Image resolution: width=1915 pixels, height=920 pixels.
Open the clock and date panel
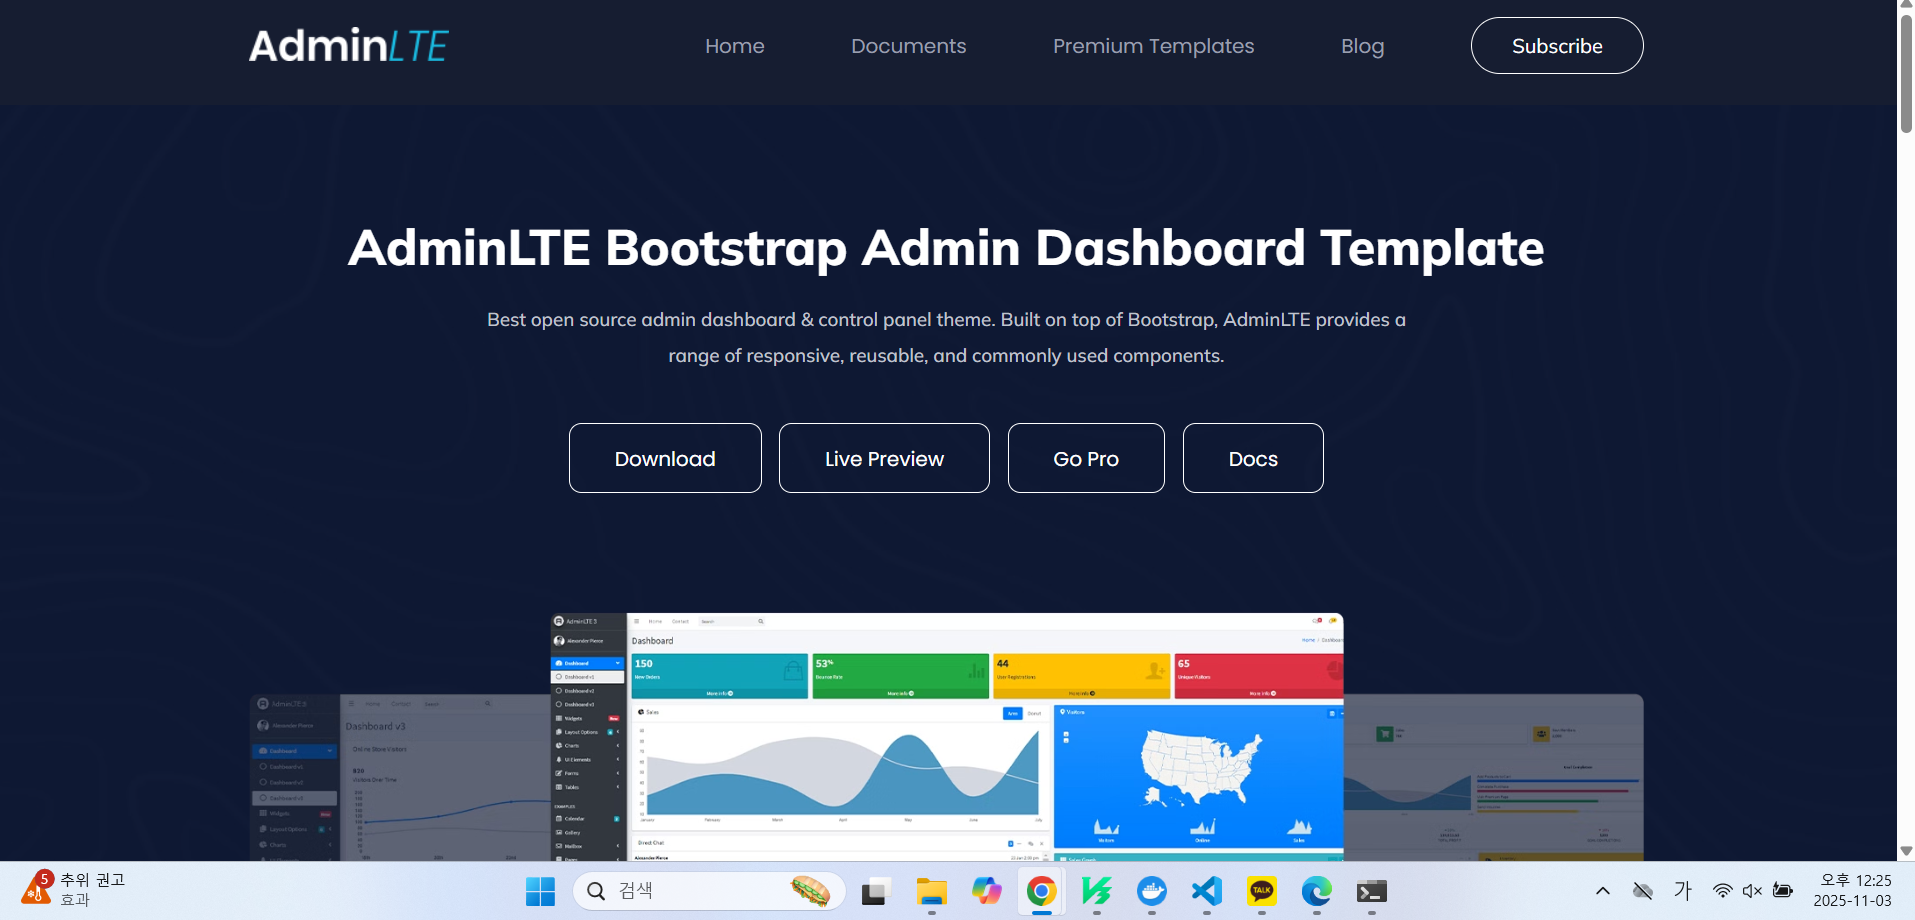pyautogui.click(x=1853, y=891)
